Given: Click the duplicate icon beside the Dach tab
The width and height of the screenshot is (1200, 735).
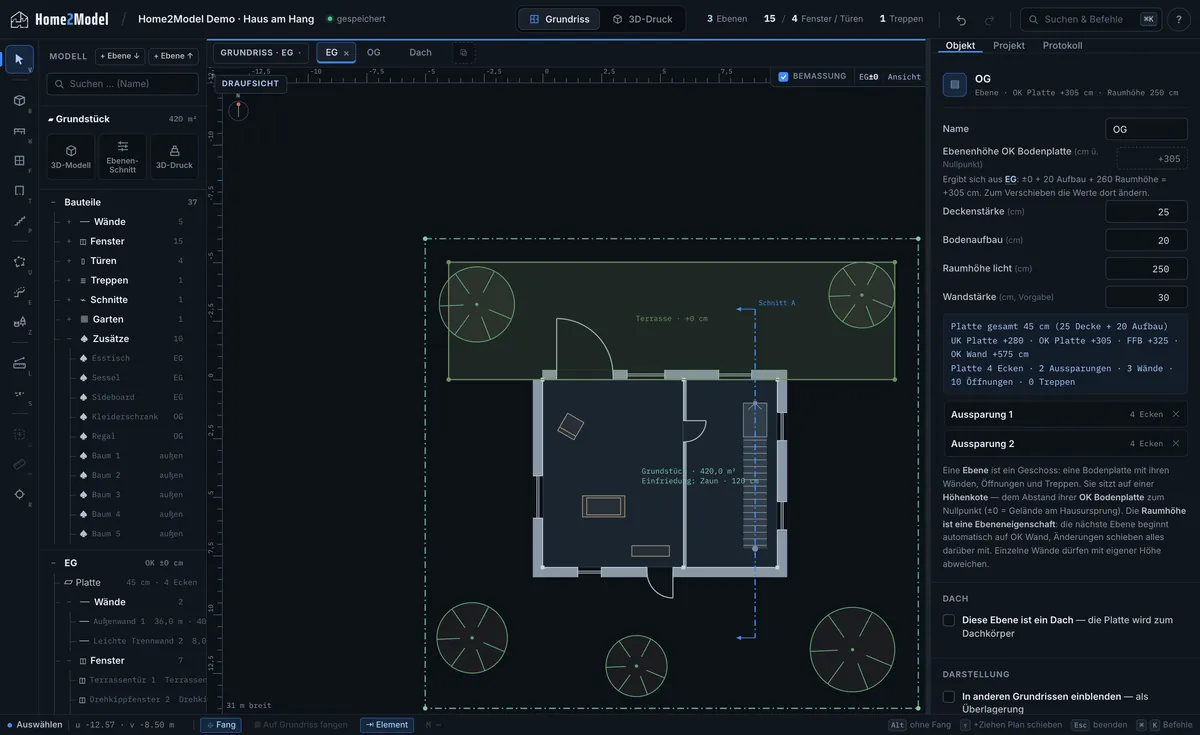Looking at the screenshot, I should tap(463, 52).
